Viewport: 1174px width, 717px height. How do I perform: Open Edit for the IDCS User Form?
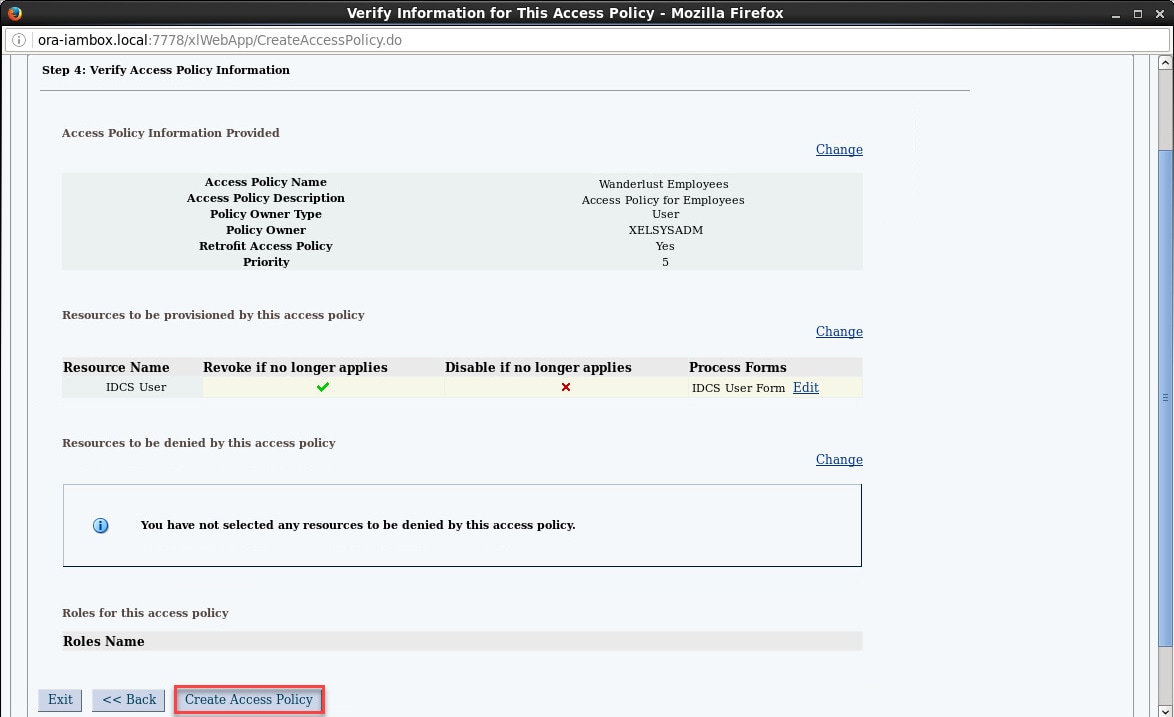[x=805, y=387]
